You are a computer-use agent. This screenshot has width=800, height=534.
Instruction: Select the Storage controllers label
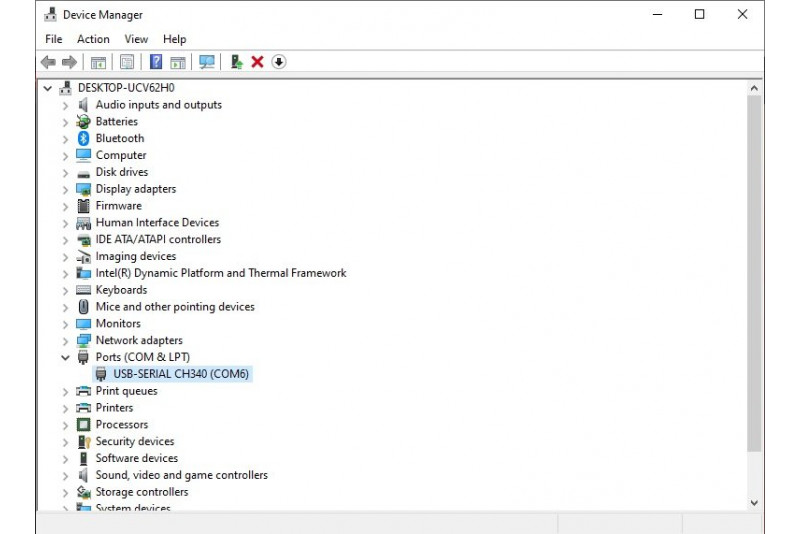click(142, 492)
